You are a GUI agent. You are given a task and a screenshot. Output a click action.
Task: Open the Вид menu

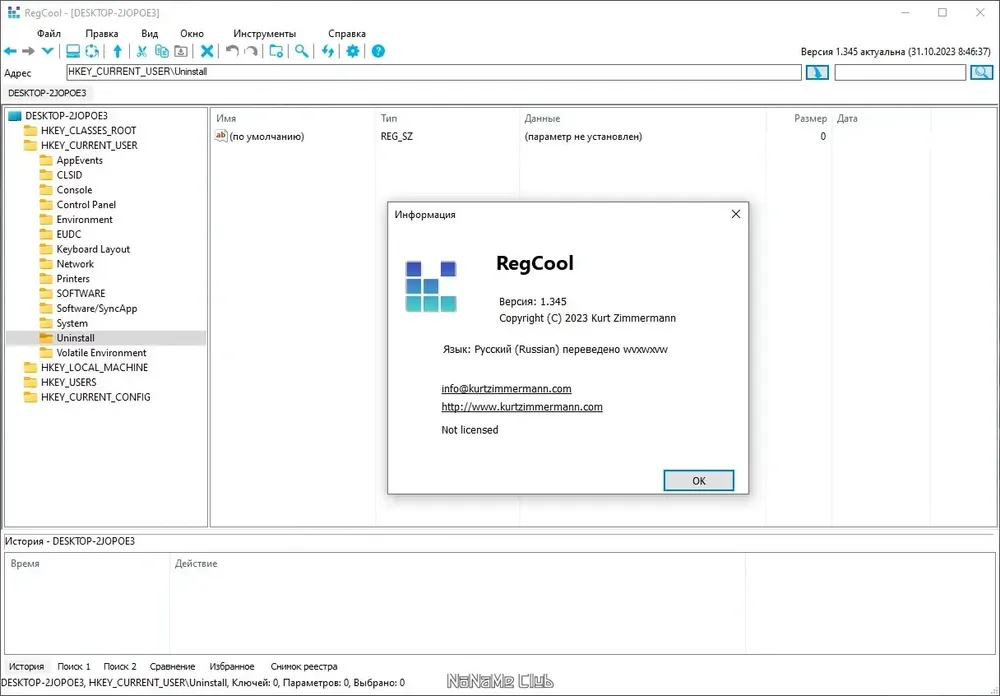tap(149, 34)
